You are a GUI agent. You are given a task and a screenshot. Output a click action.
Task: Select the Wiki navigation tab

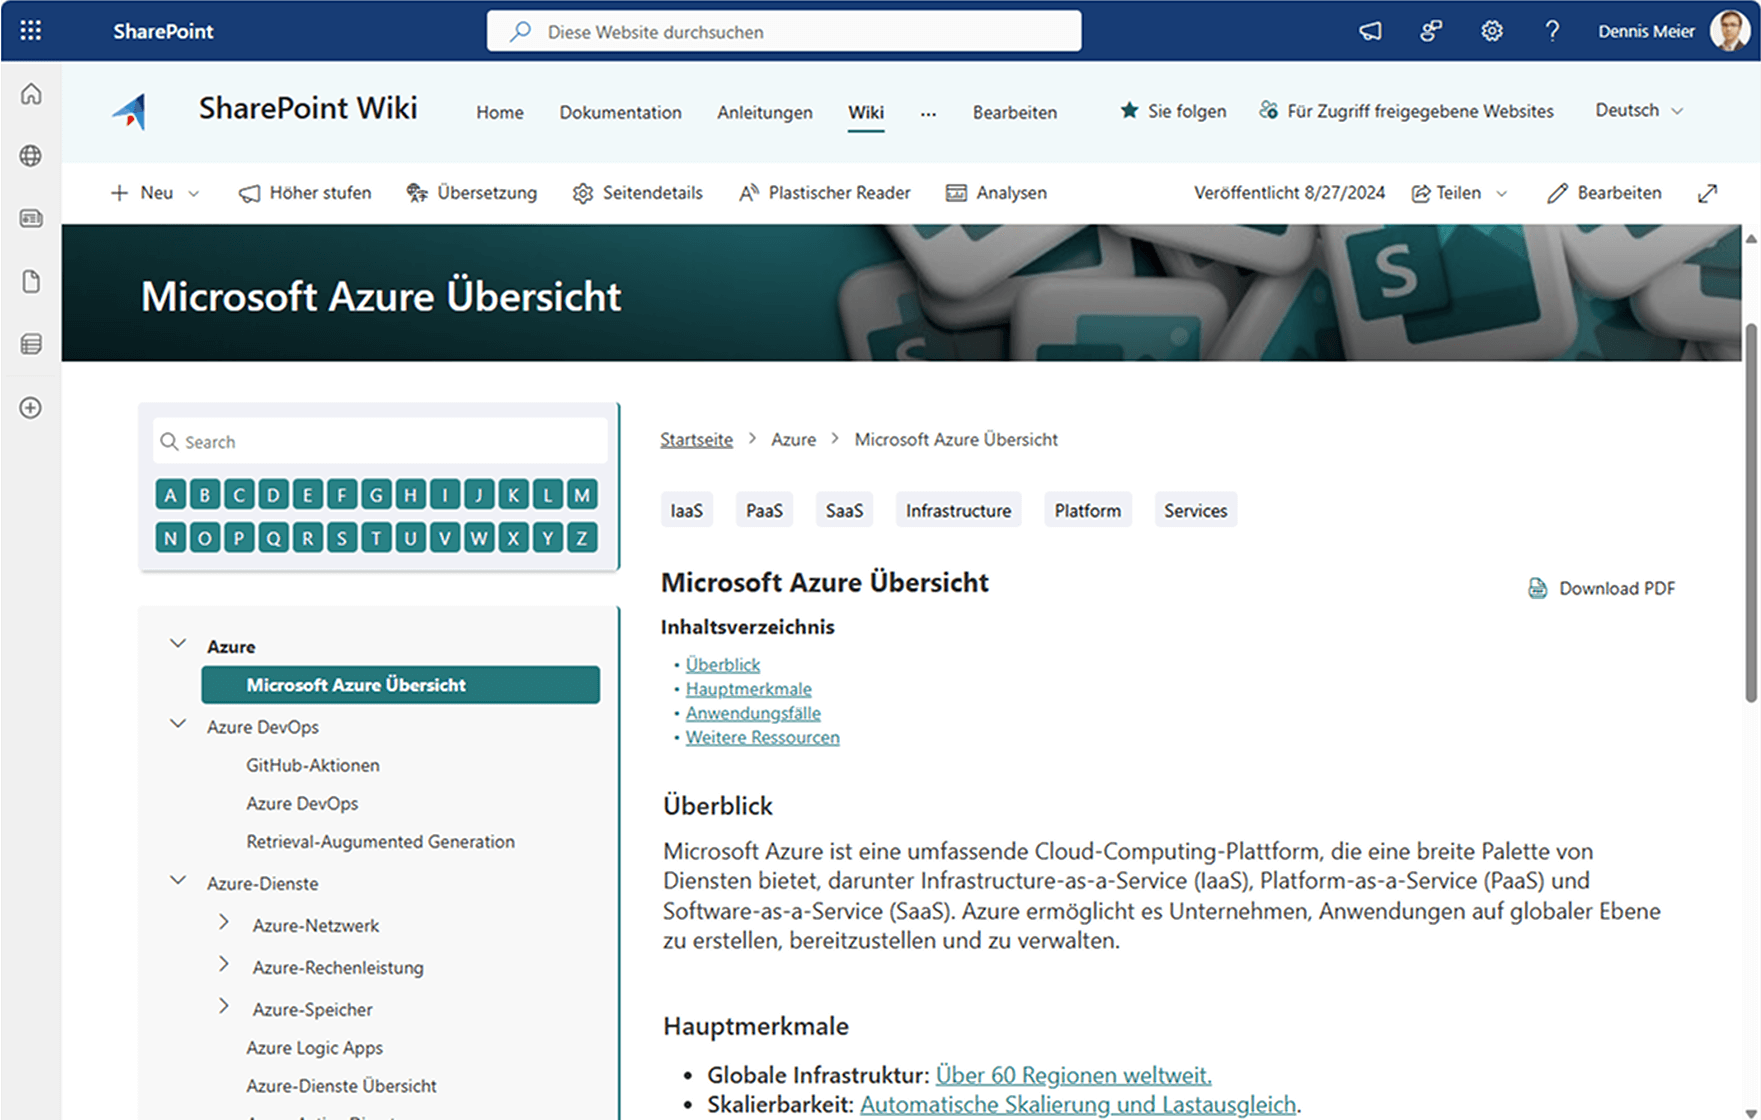tap(866, 112)
